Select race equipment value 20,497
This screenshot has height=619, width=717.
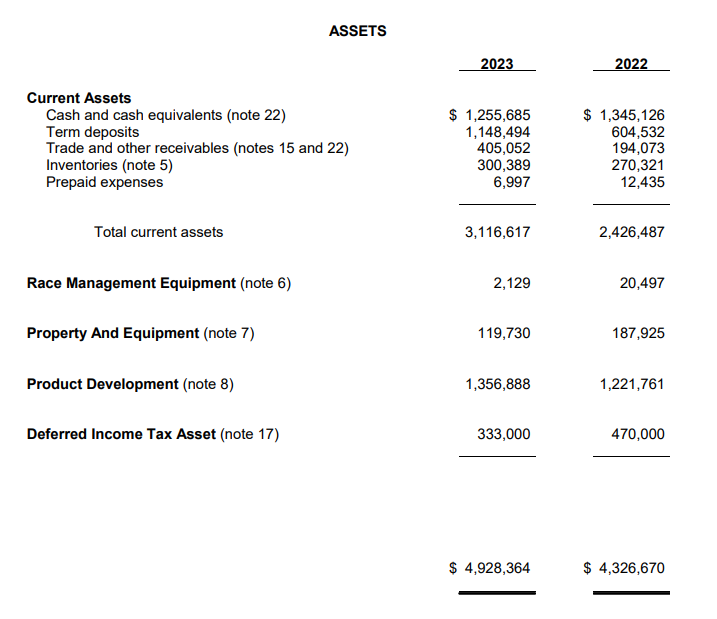click(x=642, y=283)
